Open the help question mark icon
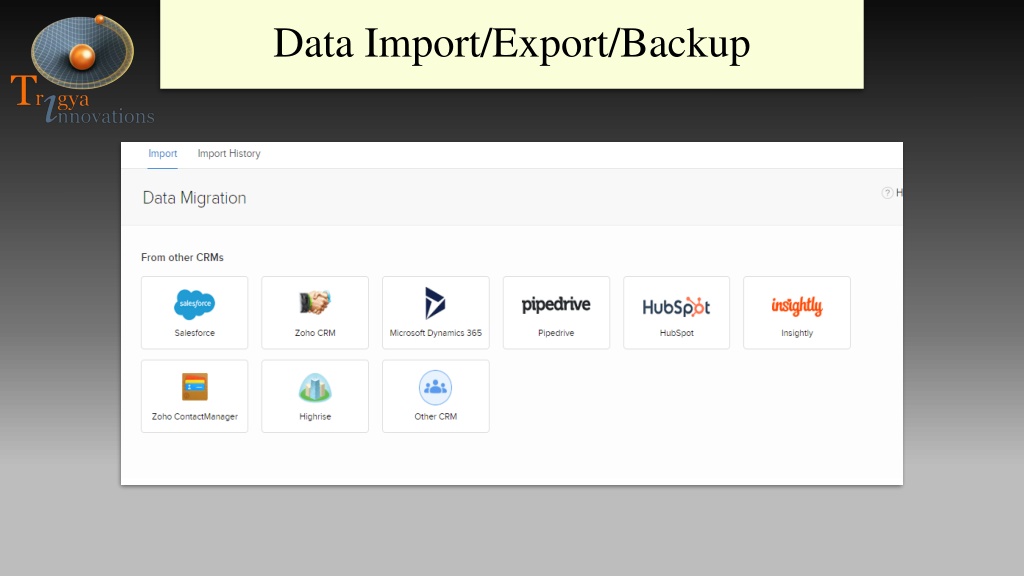Image resolution: width=1024 pixels, height=576 pixels. click(x=887, y=193)
